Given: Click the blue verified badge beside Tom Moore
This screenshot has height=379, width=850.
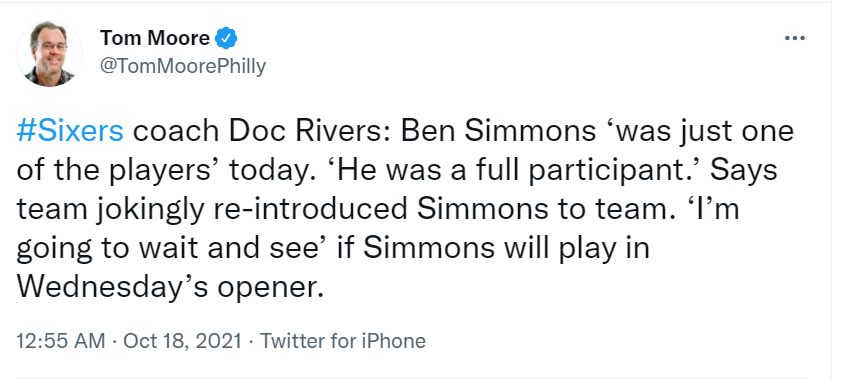Looking at the screenshot, I should tap(226, 38).
